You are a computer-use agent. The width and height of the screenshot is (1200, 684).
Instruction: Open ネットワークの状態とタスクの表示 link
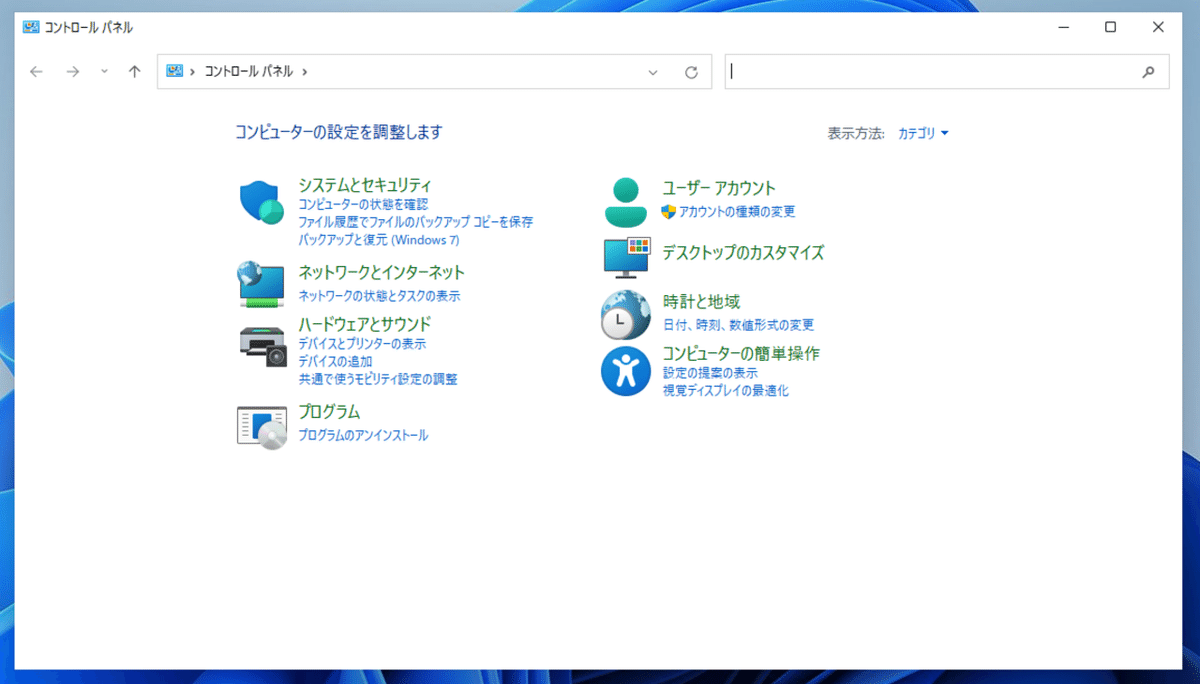click(x=380, y=296)
